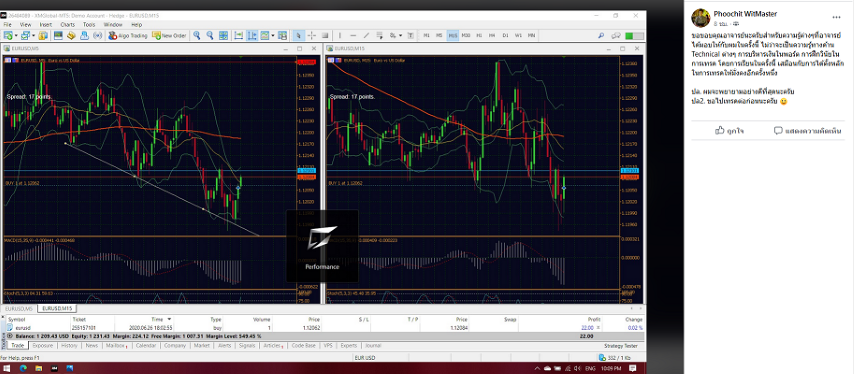
Task: Toggle chart auto scroll button
Action: coord(239,35)
